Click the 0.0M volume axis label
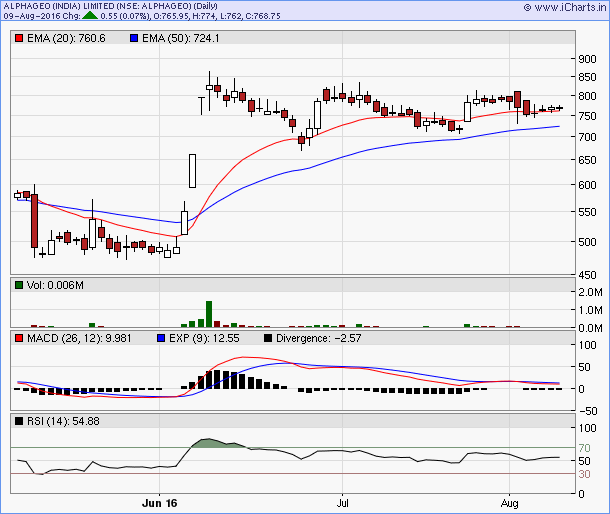Screen dimensions: 610x514 point(590,328)
